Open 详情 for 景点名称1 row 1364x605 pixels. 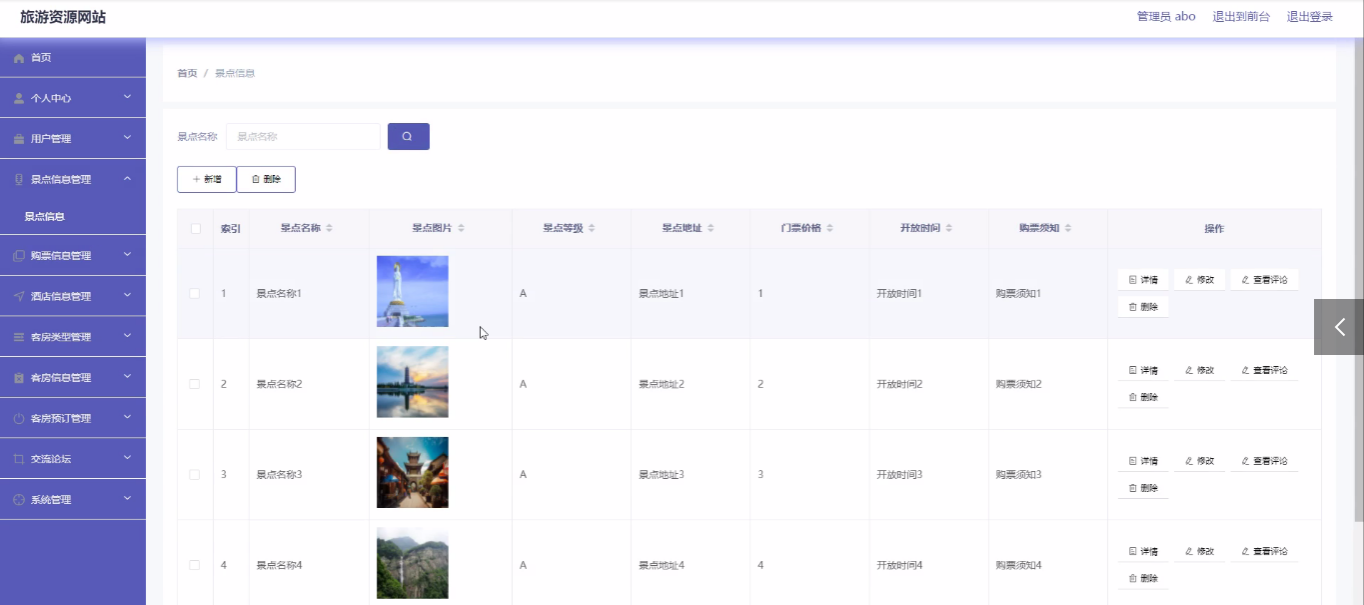(x=1143, y=280)
